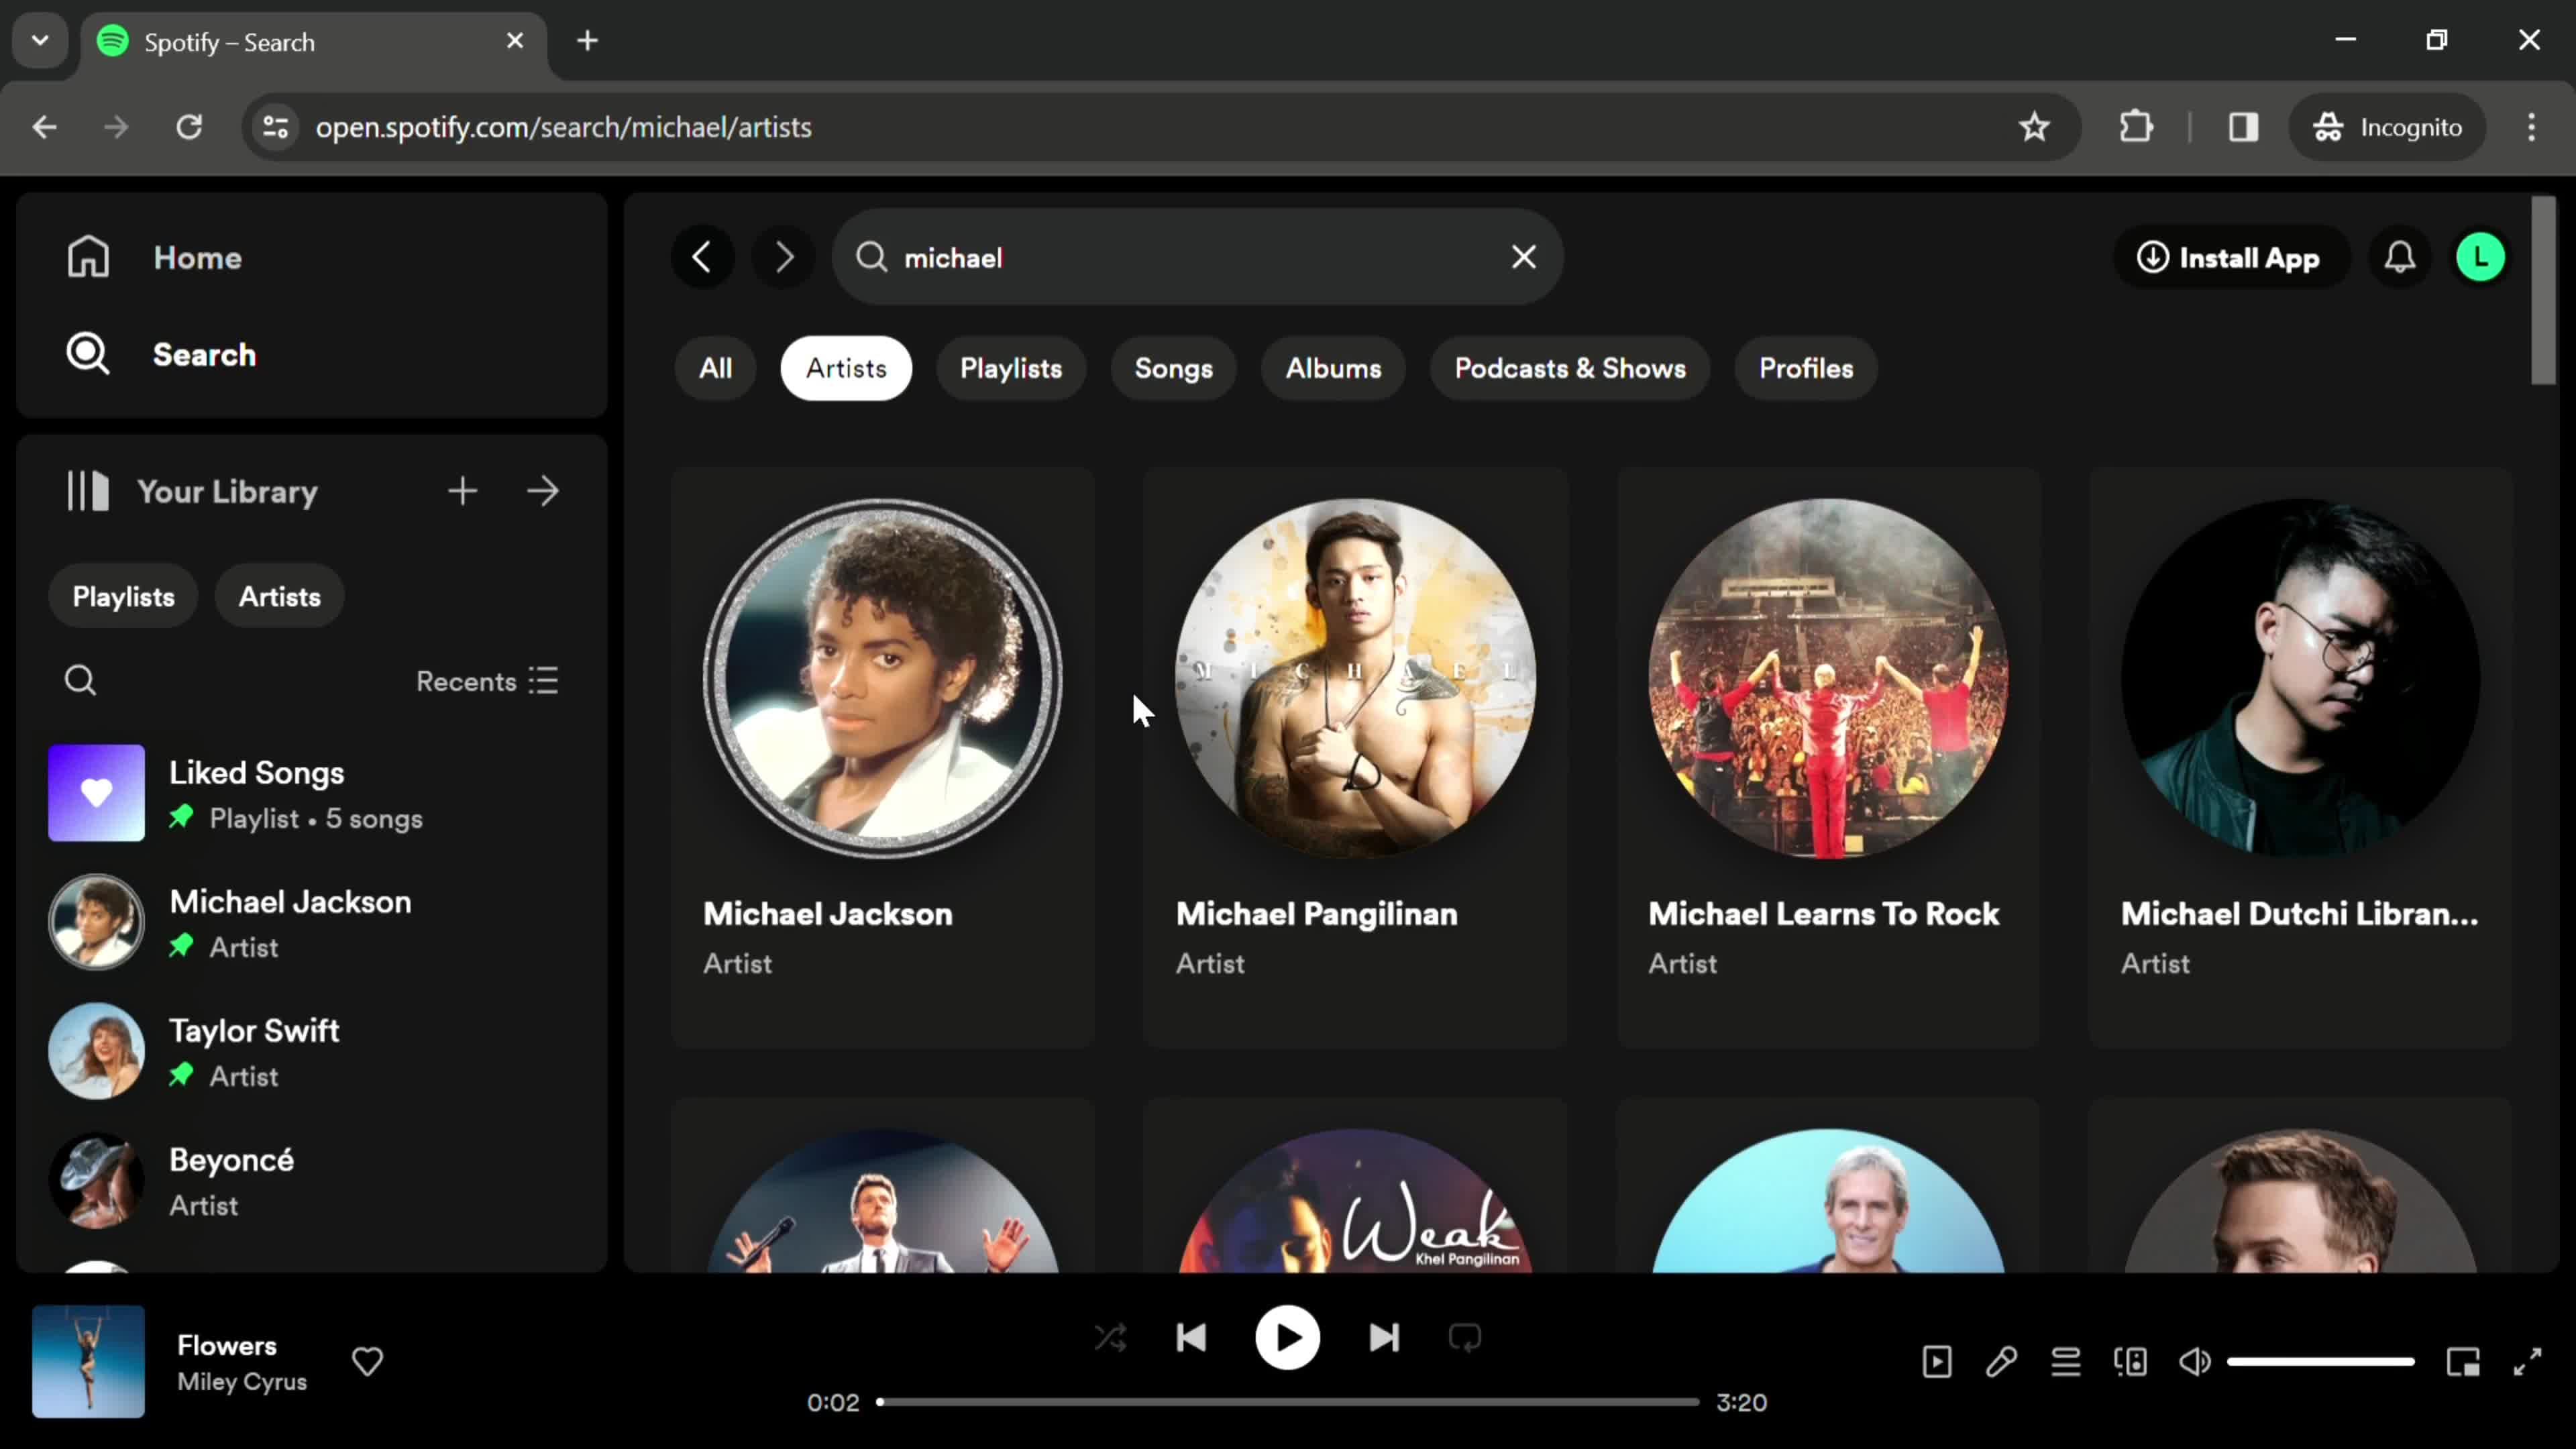This screenshot has width=2576, height=1449.
Task: Open Beyoncé in the library
Action: tap(310, 1180)
